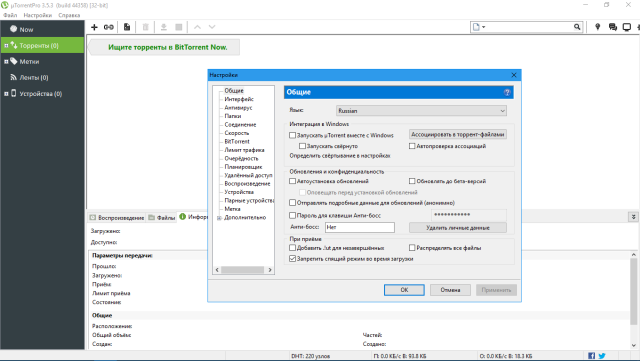Click the settings tree horizontal scrollbar
The image size is (640, 361).
coord(243,270)
